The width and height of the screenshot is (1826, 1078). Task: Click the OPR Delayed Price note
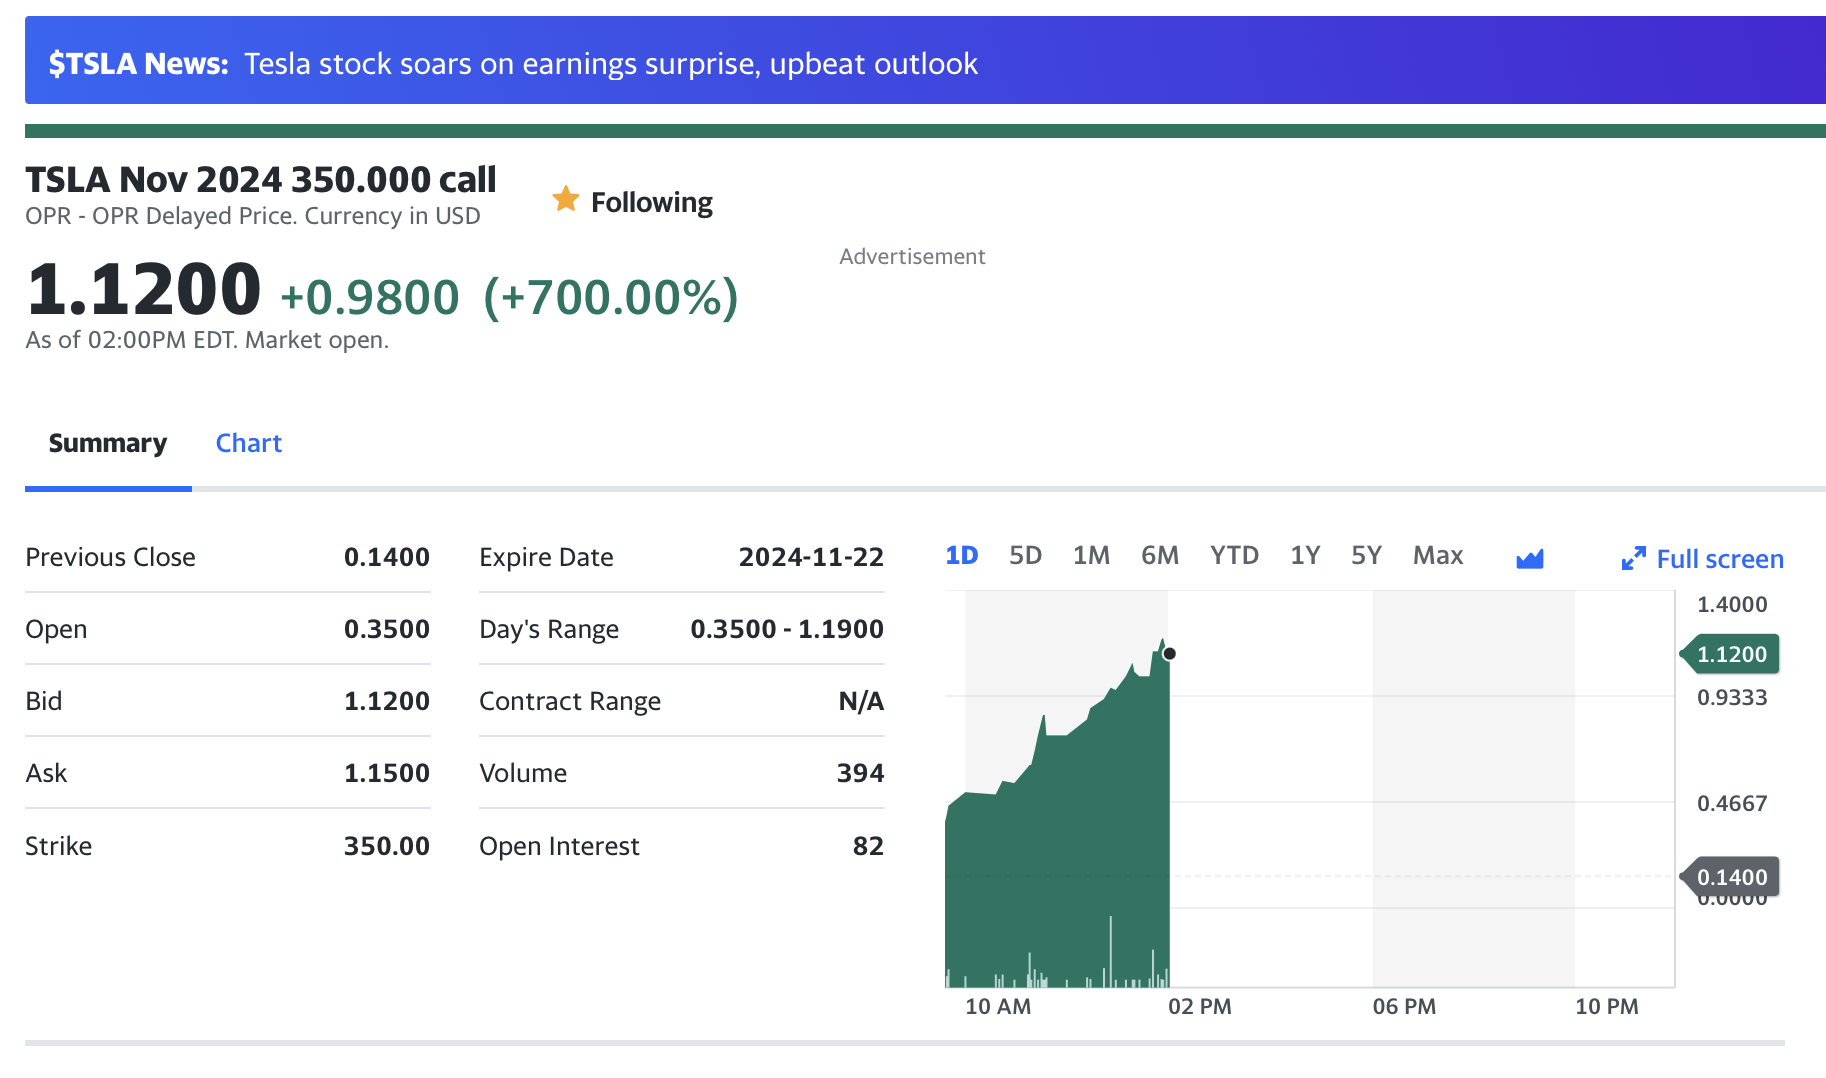point(253,216)
